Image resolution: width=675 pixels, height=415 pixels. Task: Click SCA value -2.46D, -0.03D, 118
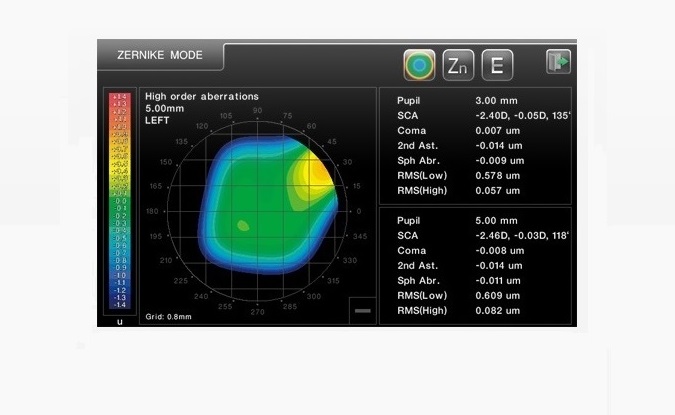pyautogui.click(x=522, y=236)
